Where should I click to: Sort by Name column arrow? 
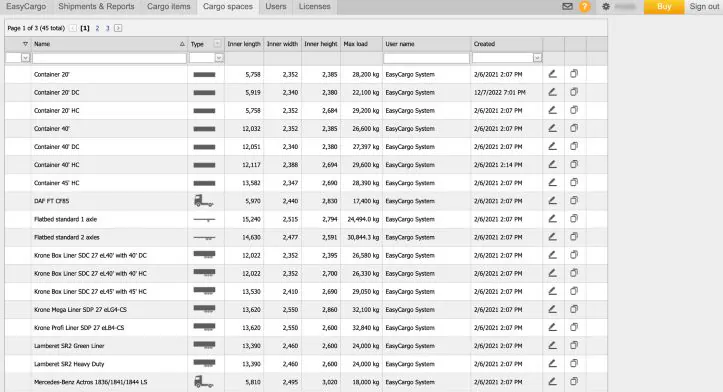(x=182, y=44)
